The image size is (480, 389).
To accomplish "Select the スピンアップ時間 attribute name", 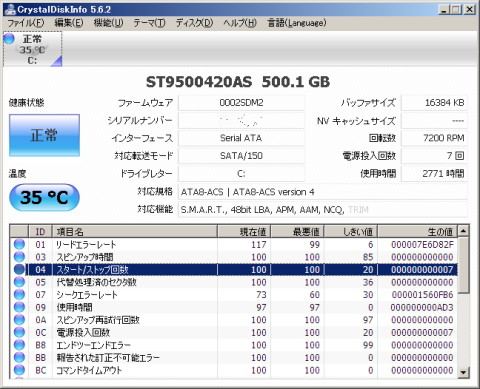I will coord(85,257).
